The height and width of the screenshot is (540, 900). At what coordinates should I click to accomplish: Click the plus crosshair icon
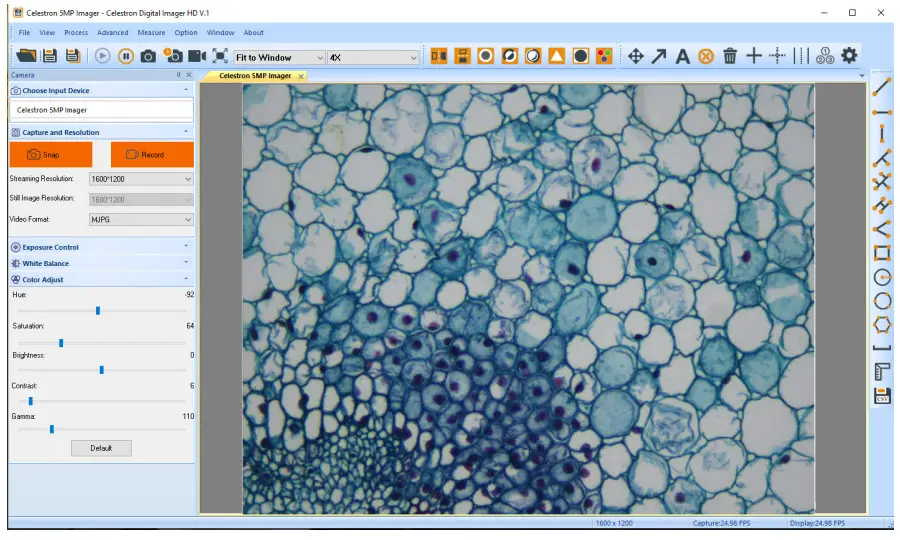[754, 56]
